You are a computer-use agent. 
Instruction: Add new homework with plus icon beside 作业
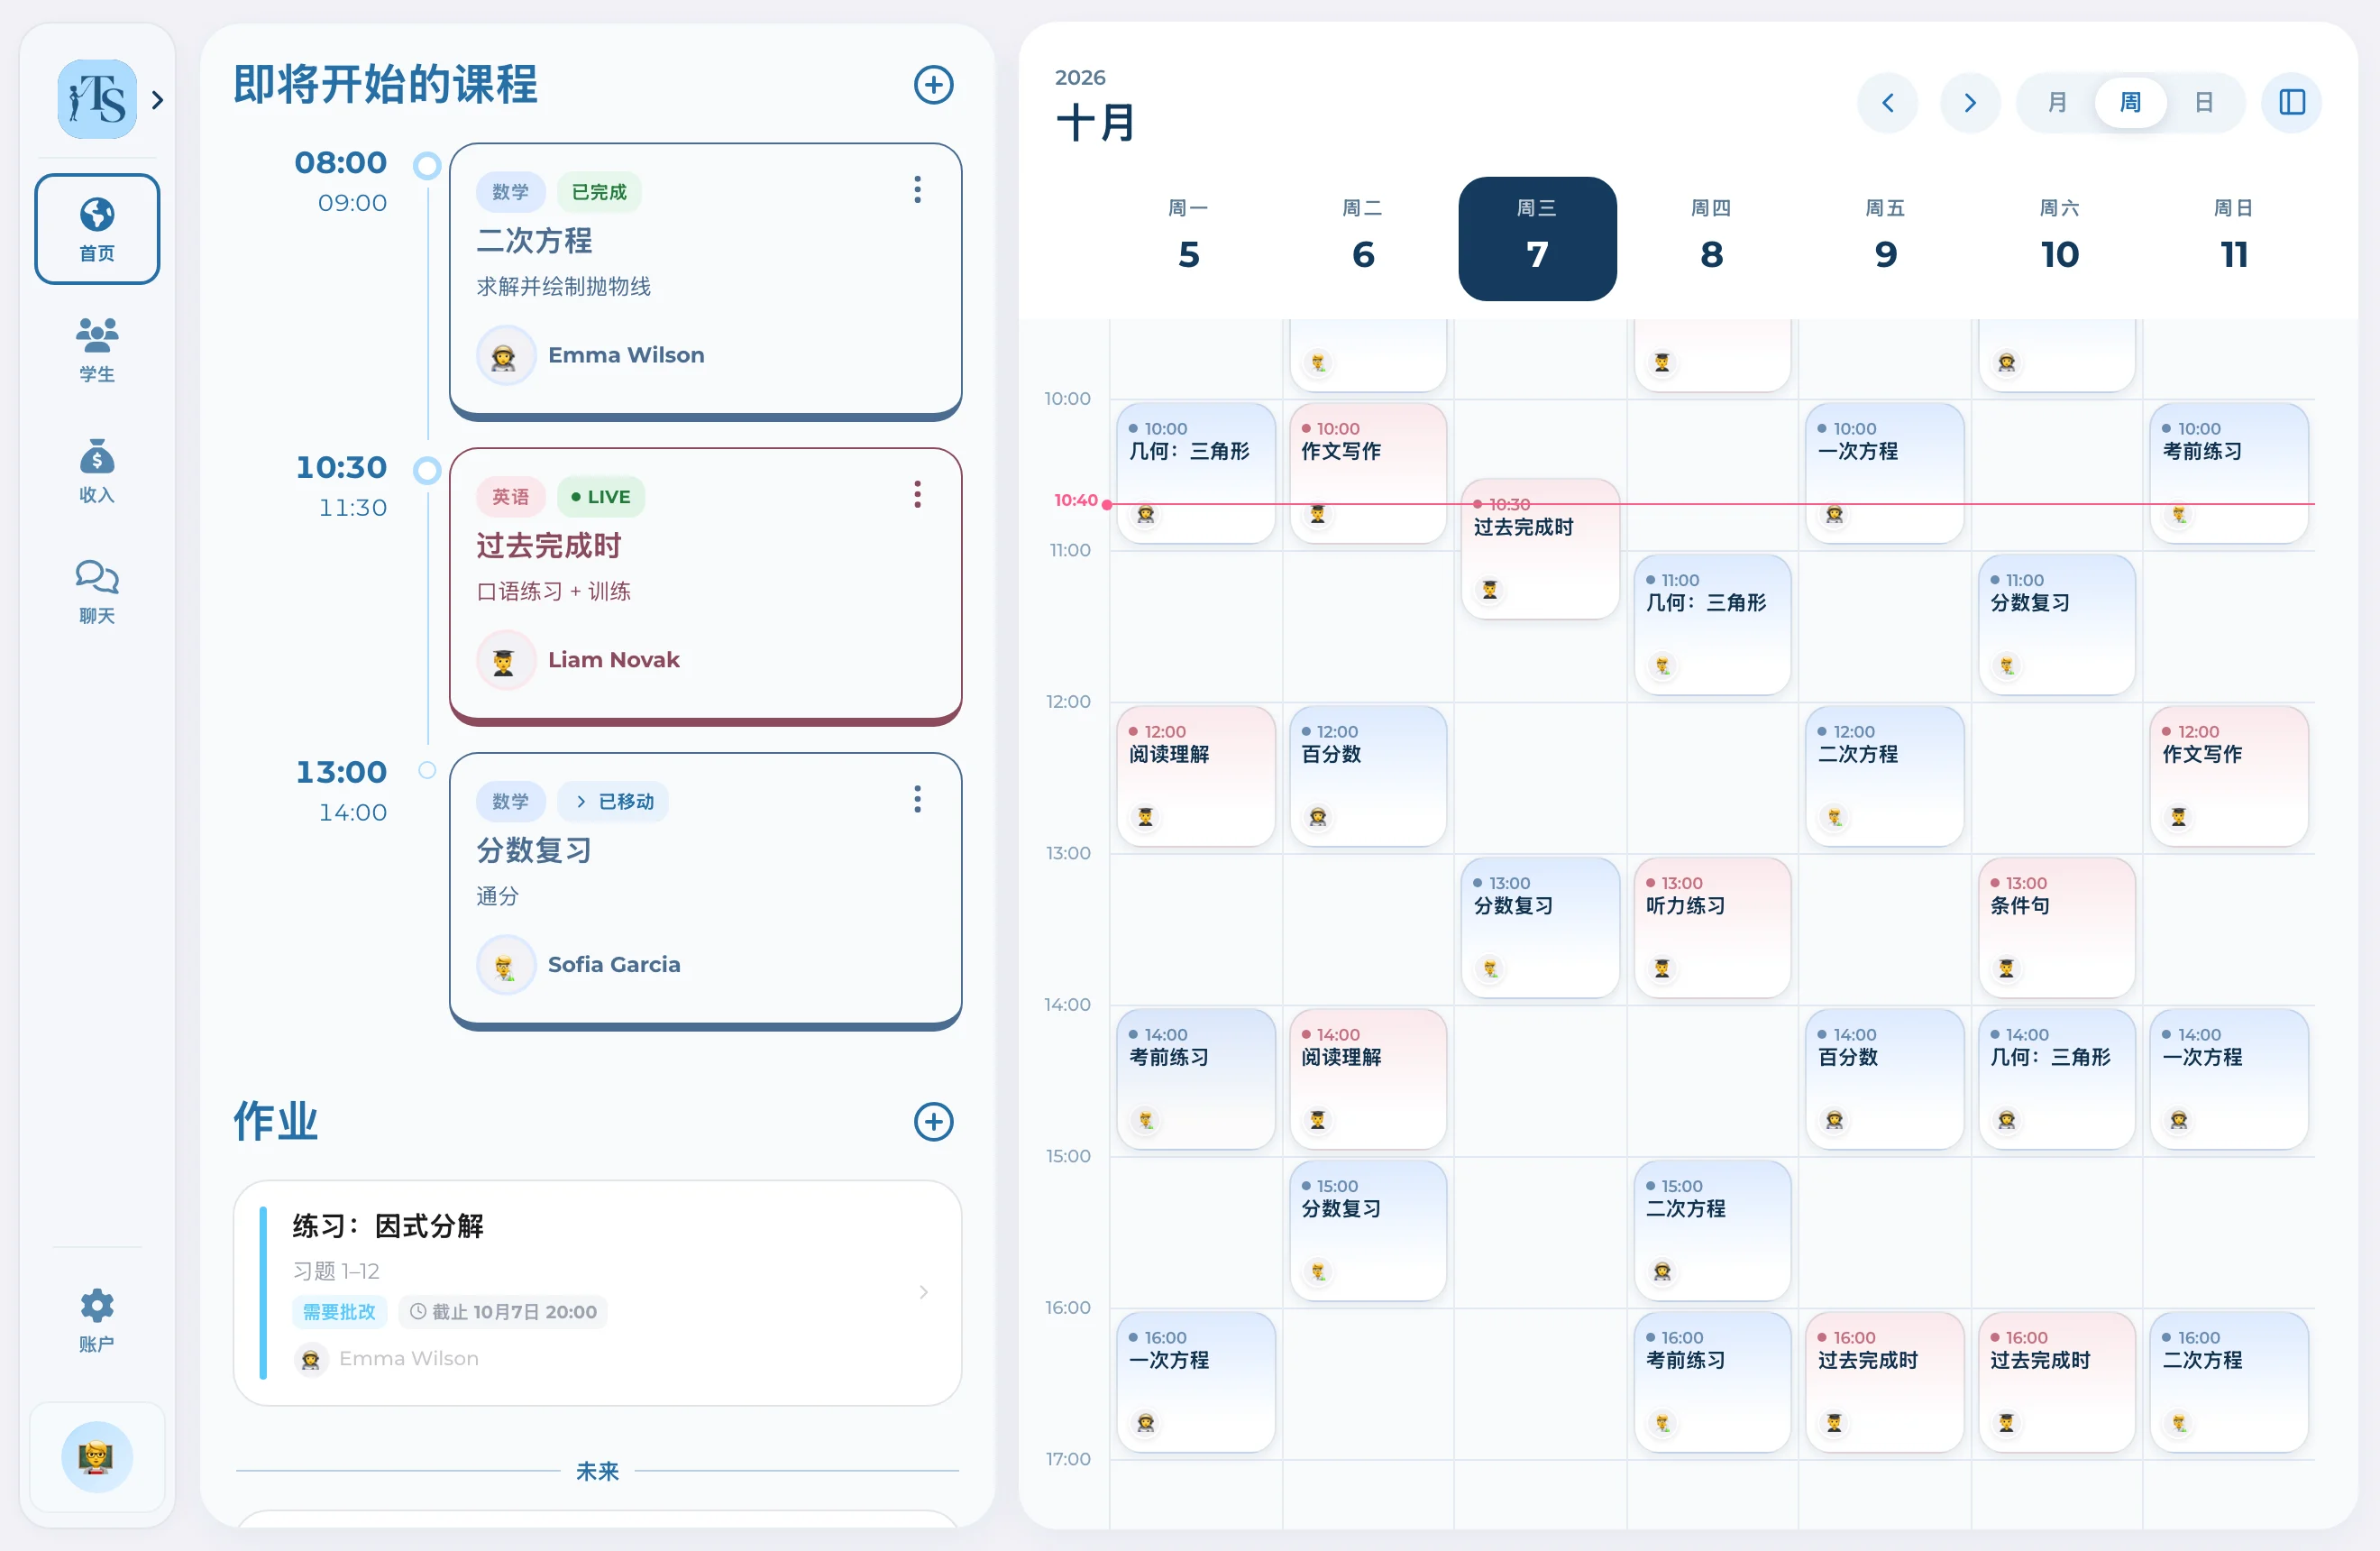click(933, 1121)
